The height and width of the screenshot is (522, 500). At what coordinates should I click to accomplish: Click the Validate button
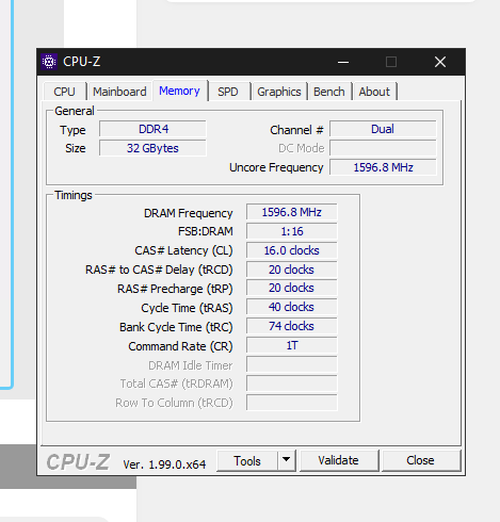[x=339, y=461]
